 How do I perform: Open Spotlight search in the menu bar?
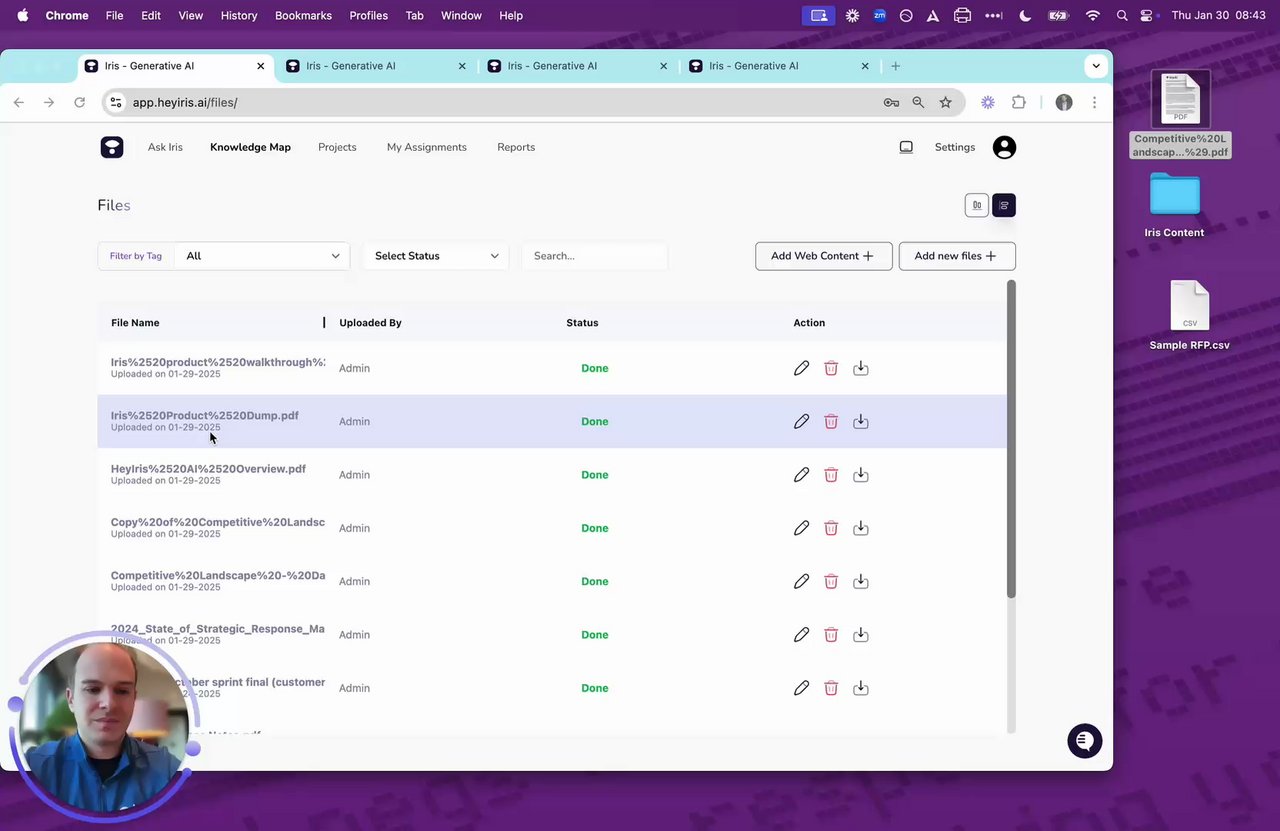click(1122, 15)
